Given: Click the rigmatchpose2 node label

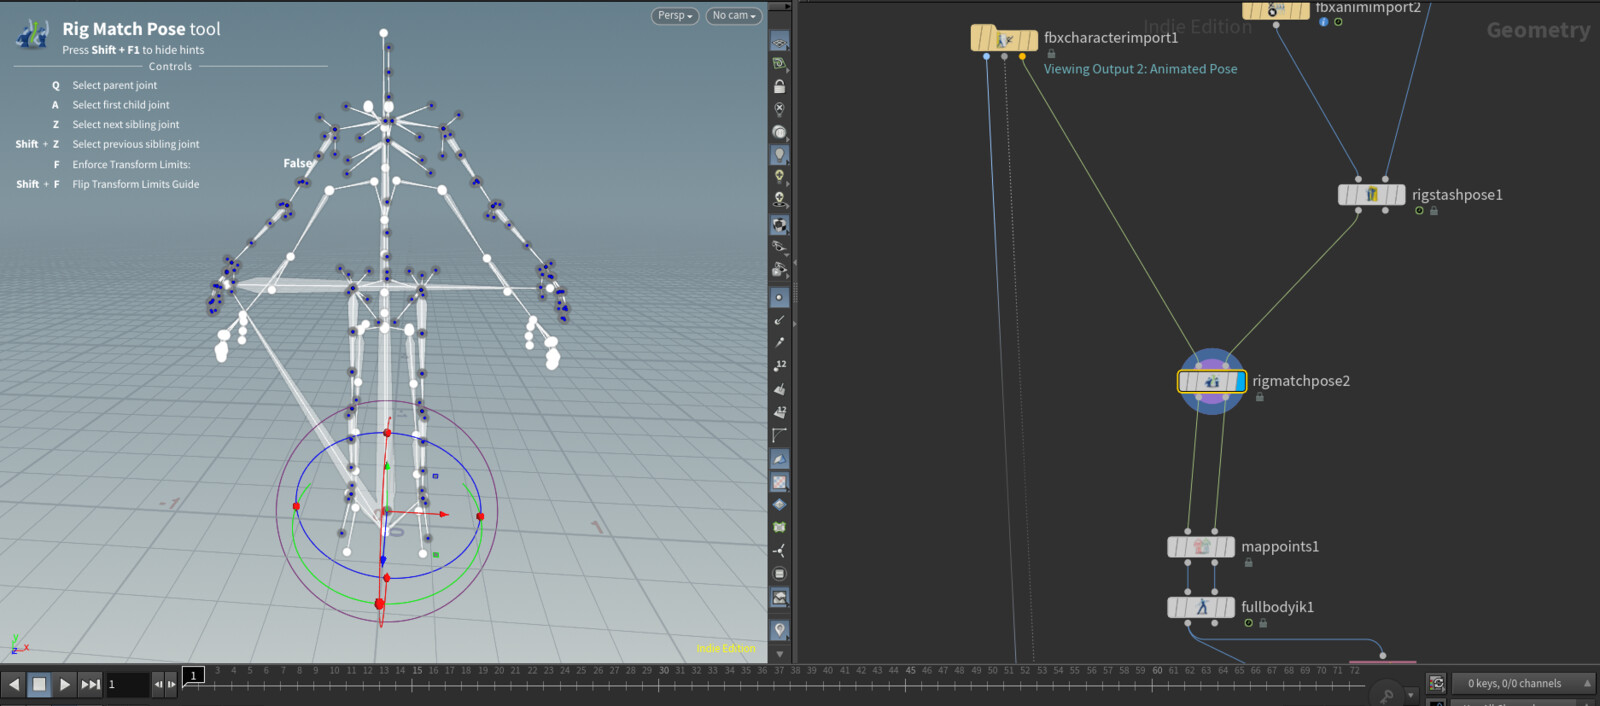Looking at the screenshot, I should 1301,381.
